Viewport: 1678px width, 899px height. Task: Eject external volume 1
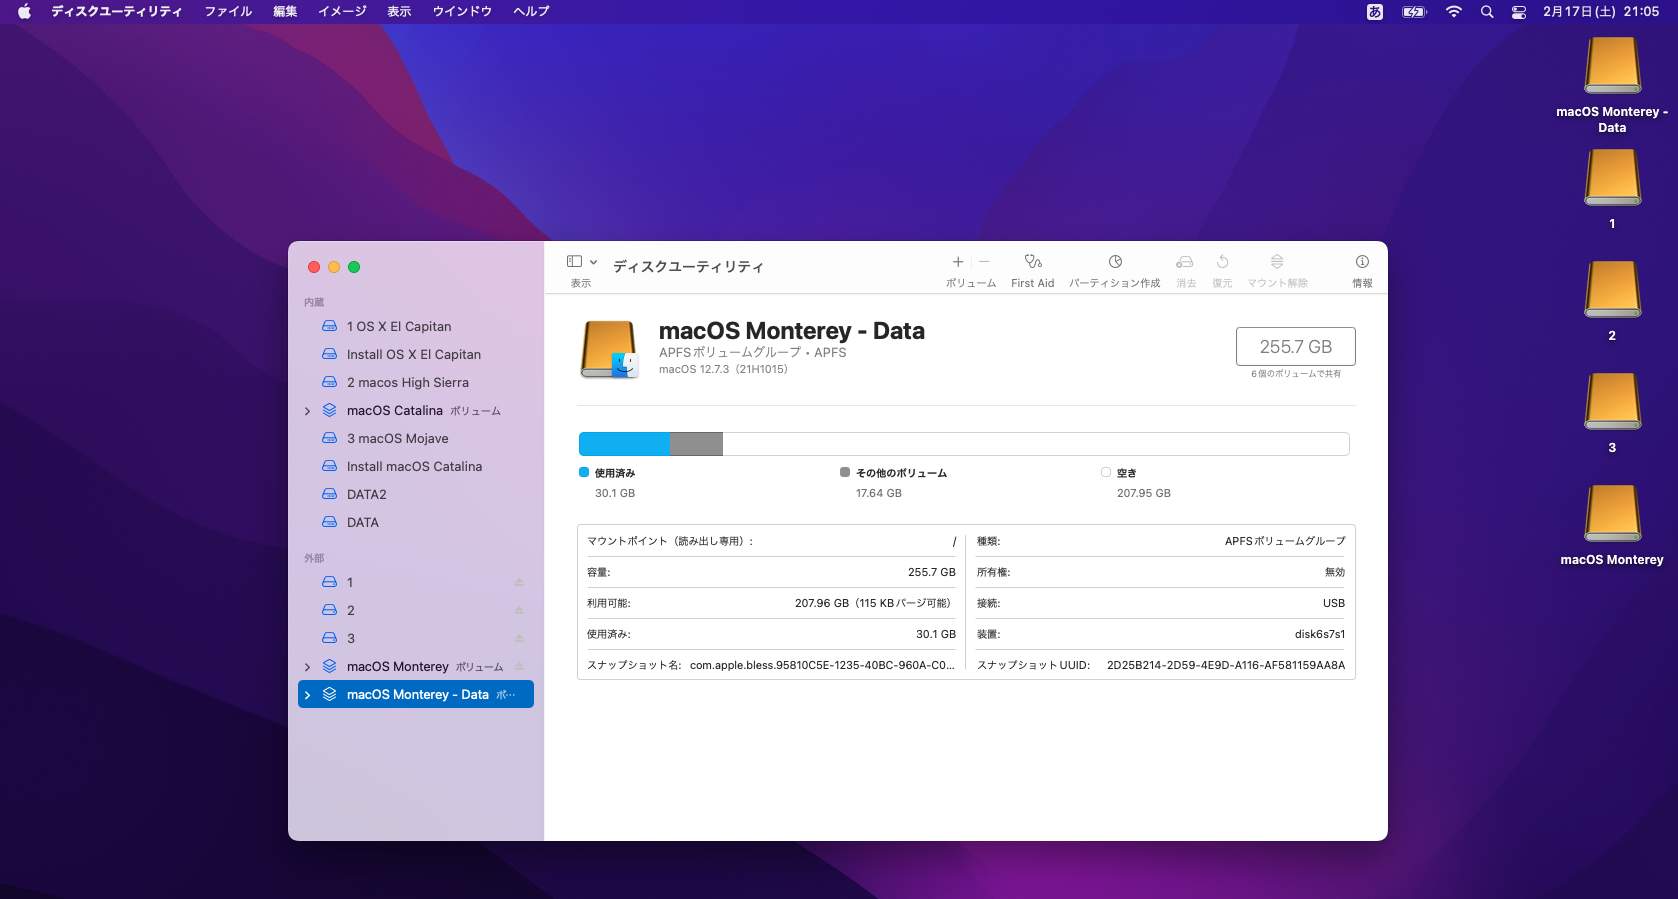[519, 582]
